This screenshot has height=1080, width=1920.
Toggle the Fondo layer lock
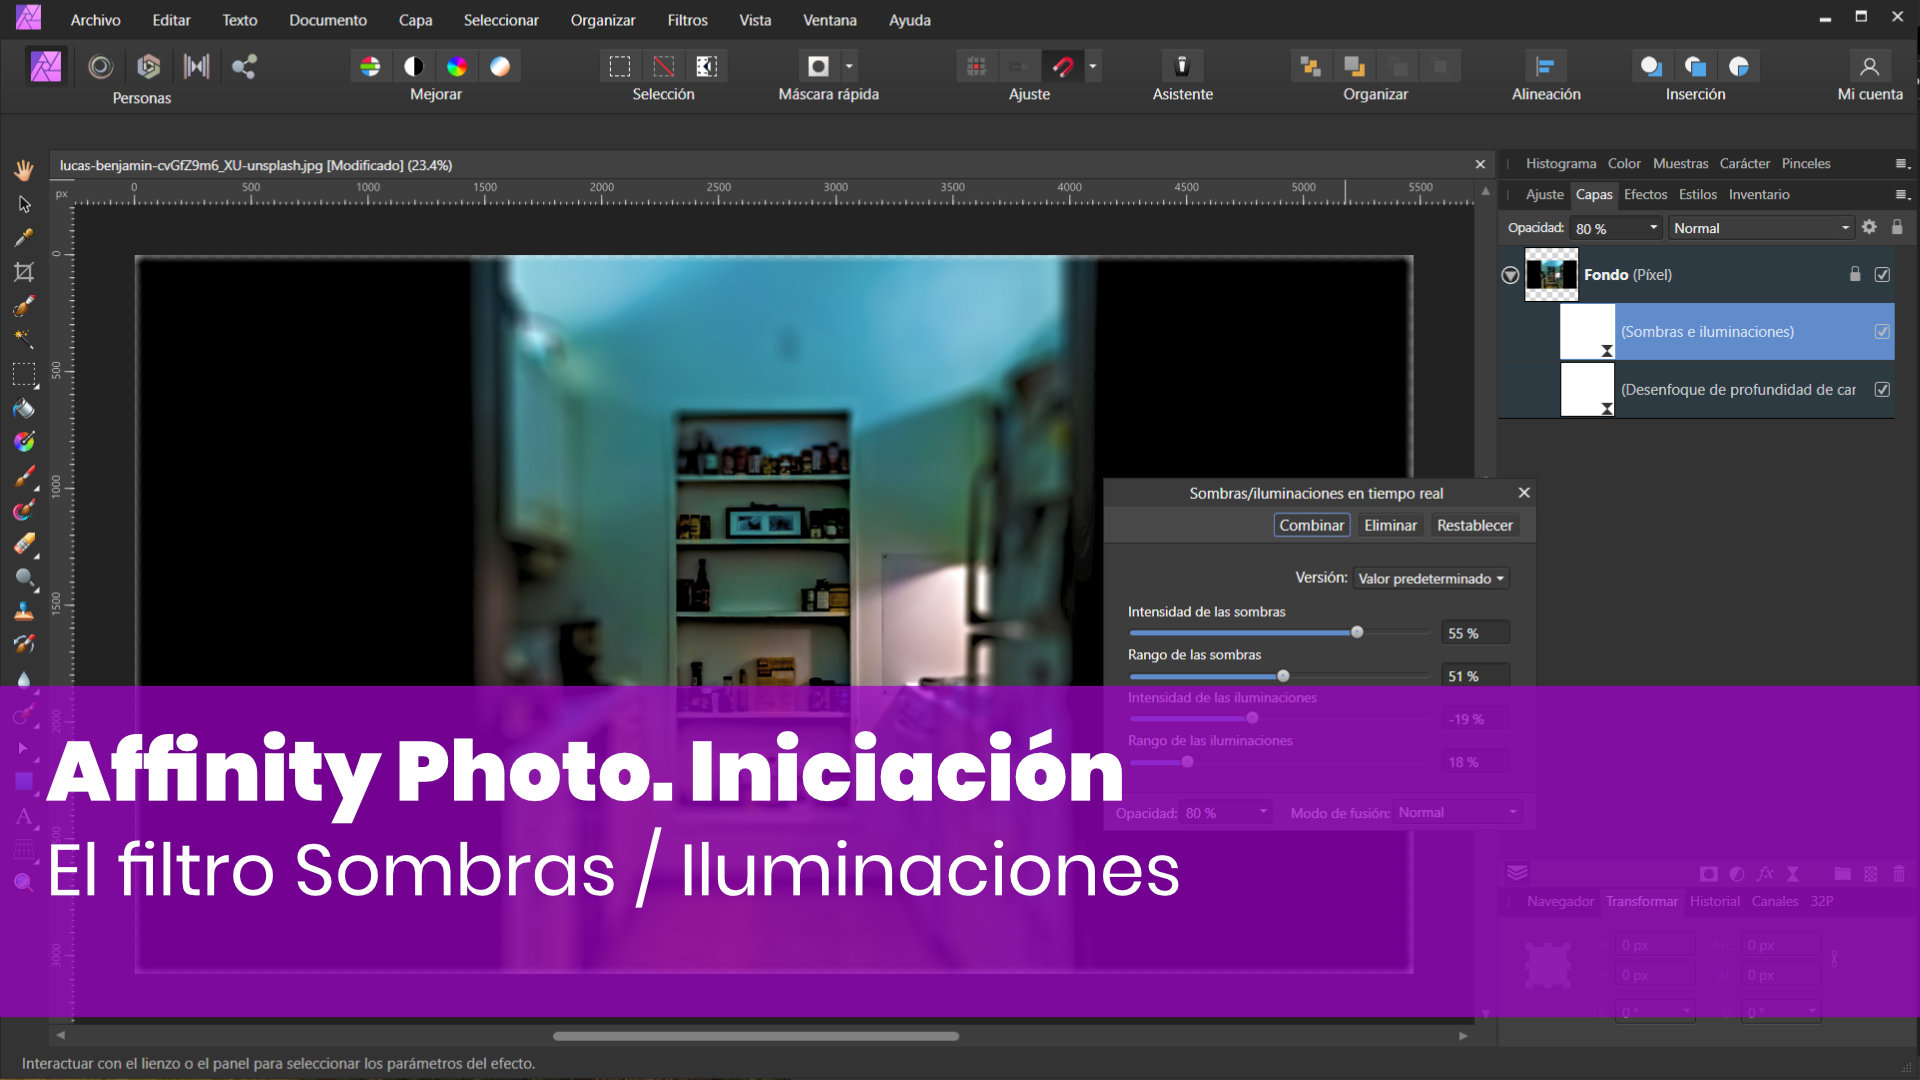[x=1855, y=274]
